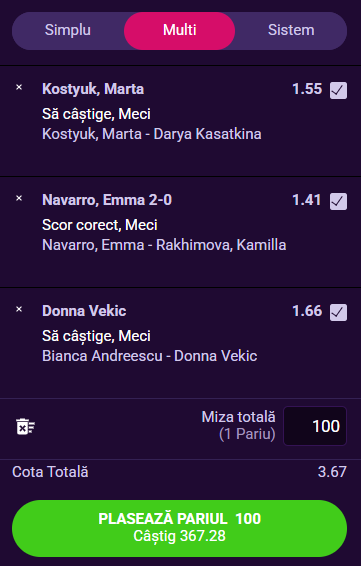Remove the Donna Vekic selection with its X
This screenshot has height=566, width=361.
(x=19, y=309)
